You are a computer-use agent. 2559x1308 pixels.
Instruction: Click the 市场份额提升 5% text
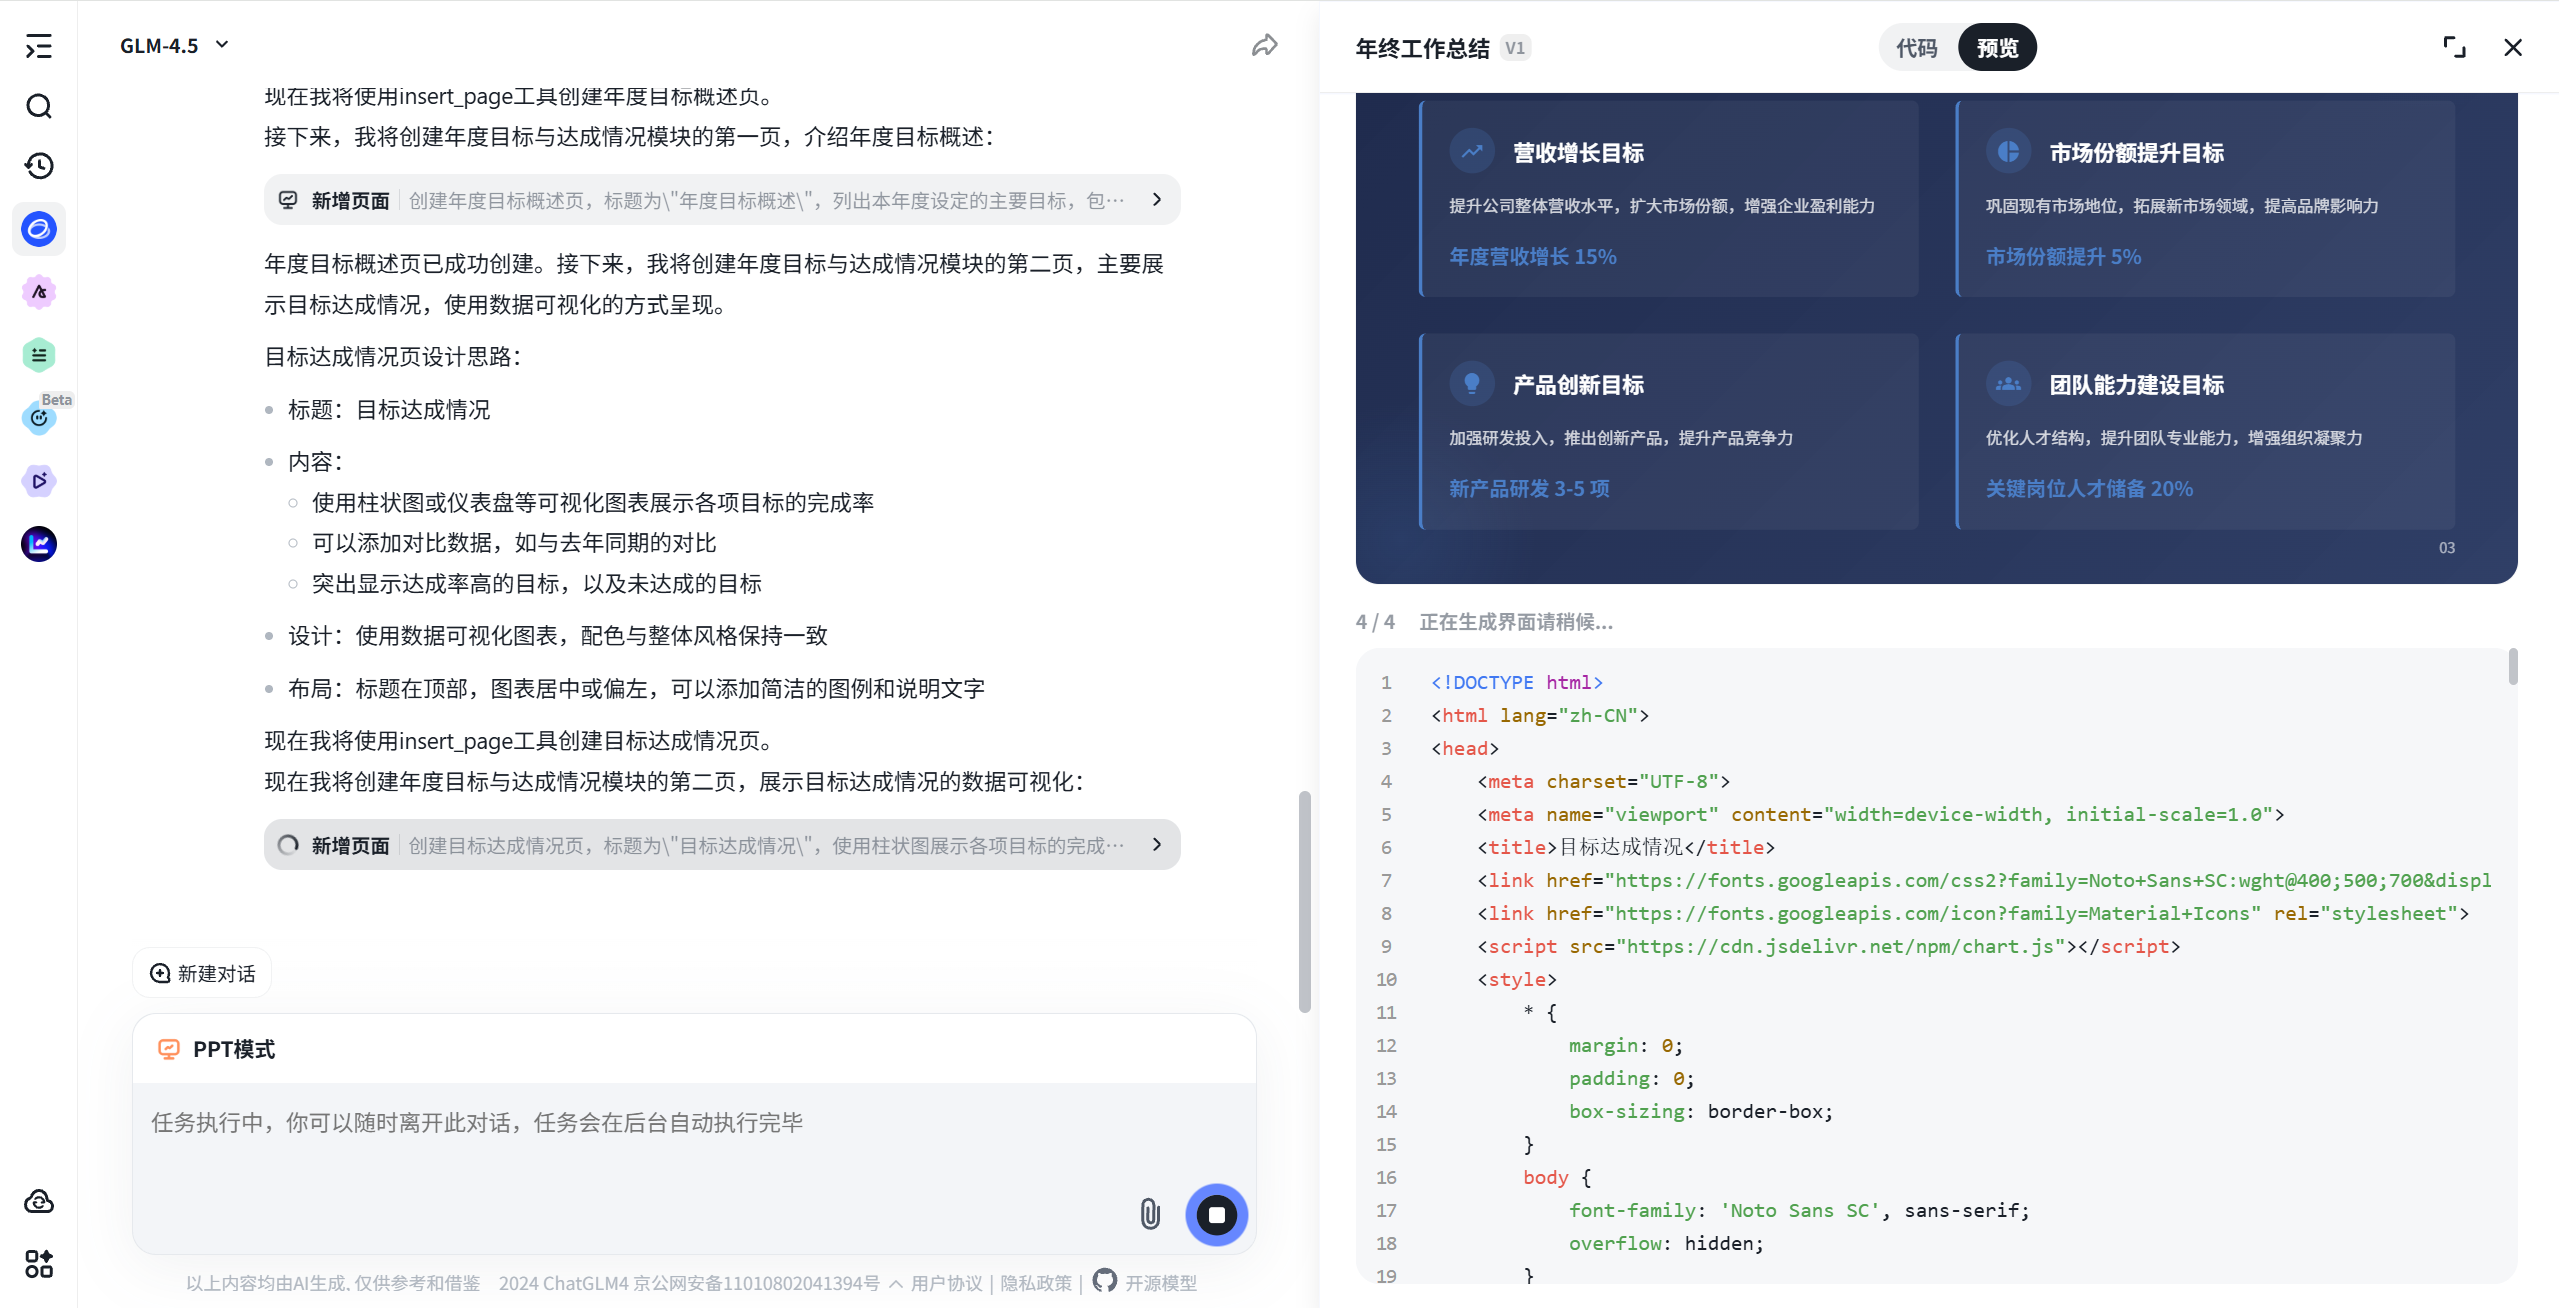coord(2063,257)
